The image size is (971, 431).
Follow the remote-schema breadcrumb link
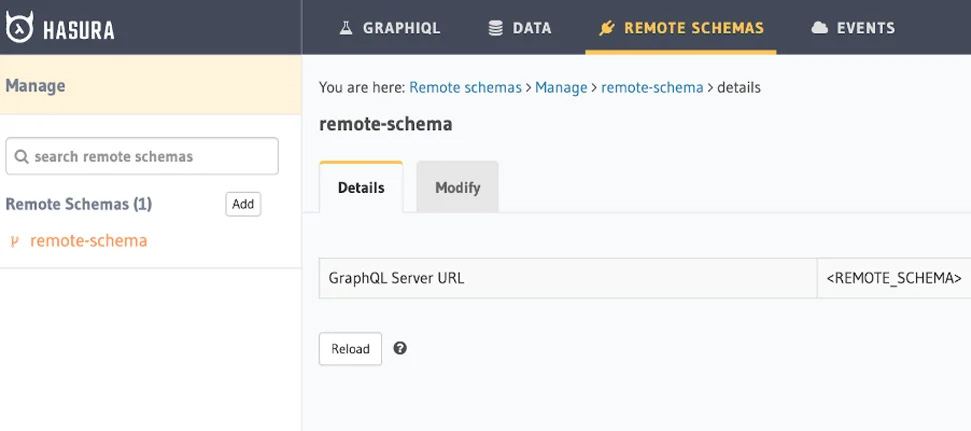coord(652,88)
